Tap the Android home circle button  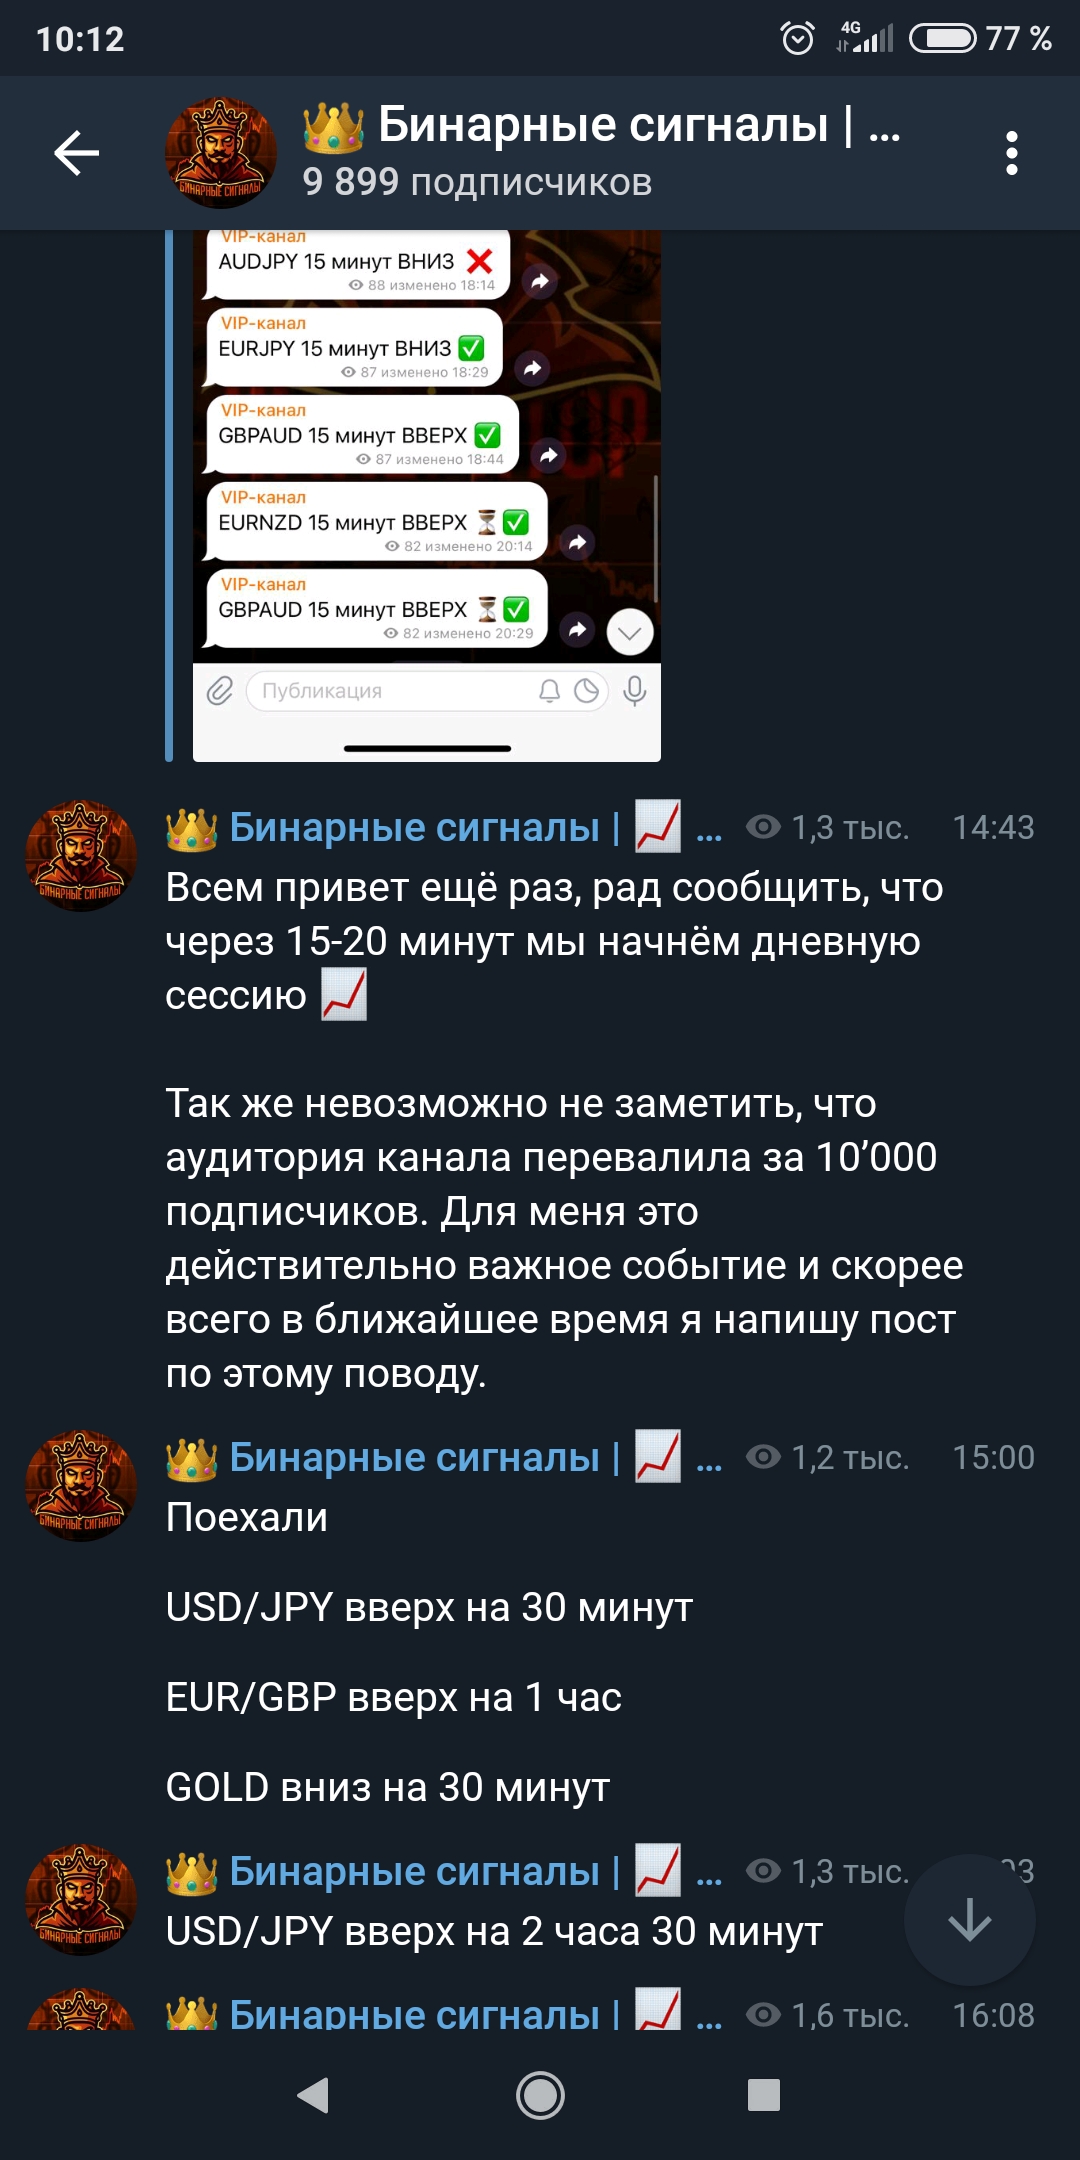(x=540, y=2095)
